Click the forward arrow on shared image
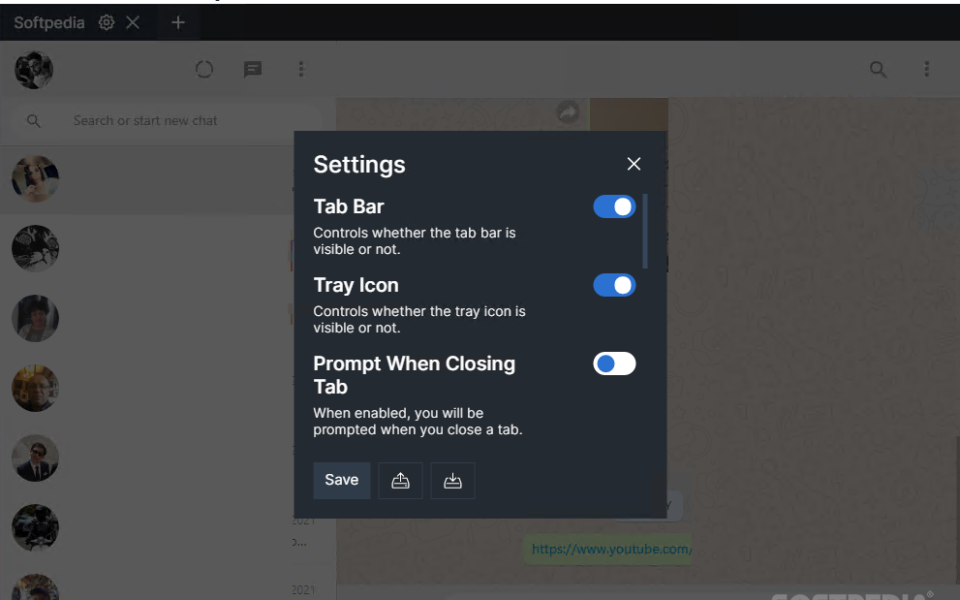The height and width of the screenshot is (600, 960). (568, 113)
